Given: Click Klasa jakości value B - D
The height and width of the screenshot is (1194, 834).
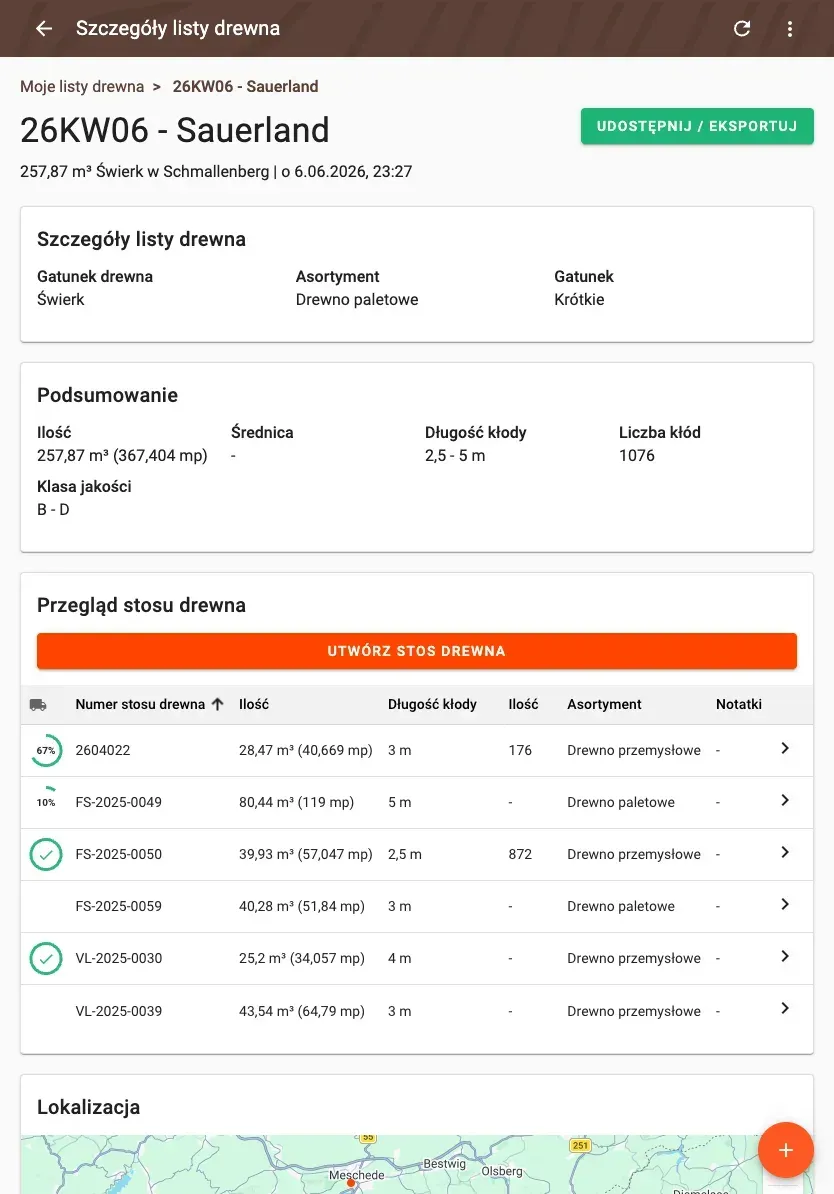Looking at the screenshot, I should (x=53, y=509).
